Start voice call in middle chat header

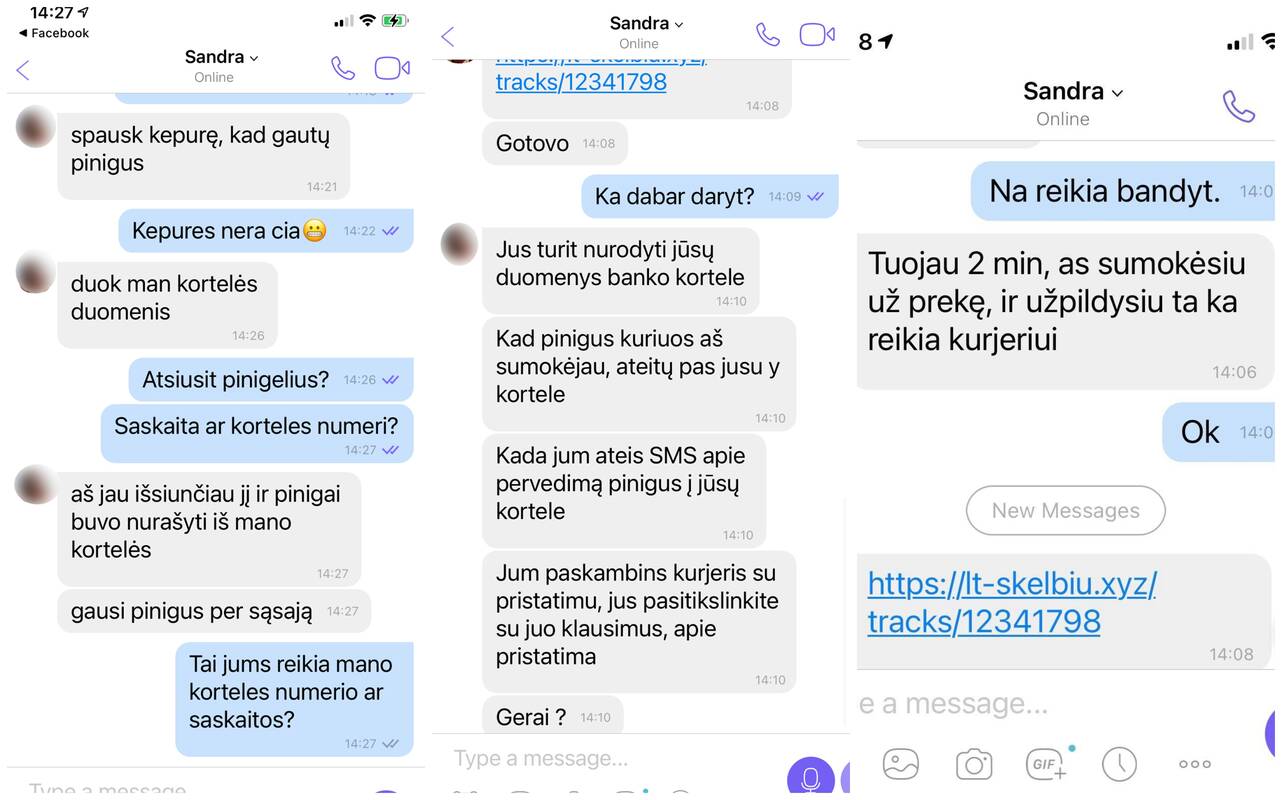768,35
